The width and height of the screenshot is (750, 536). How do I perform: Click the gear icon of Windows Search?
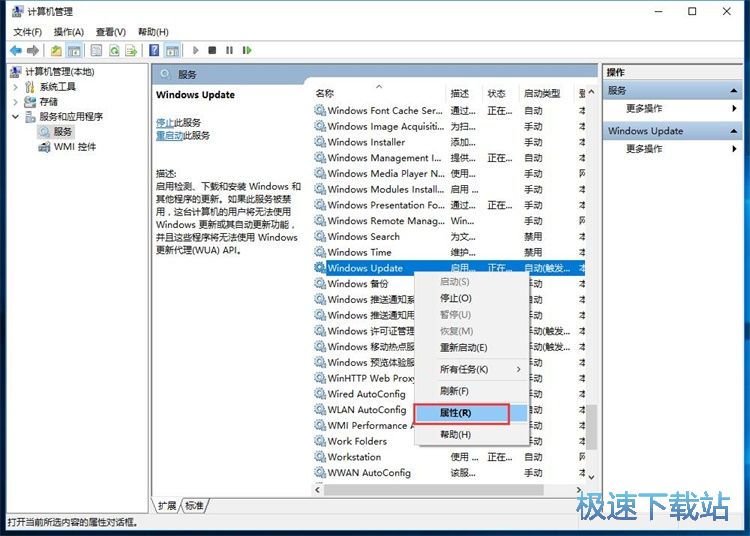click(x=320, y=236)
